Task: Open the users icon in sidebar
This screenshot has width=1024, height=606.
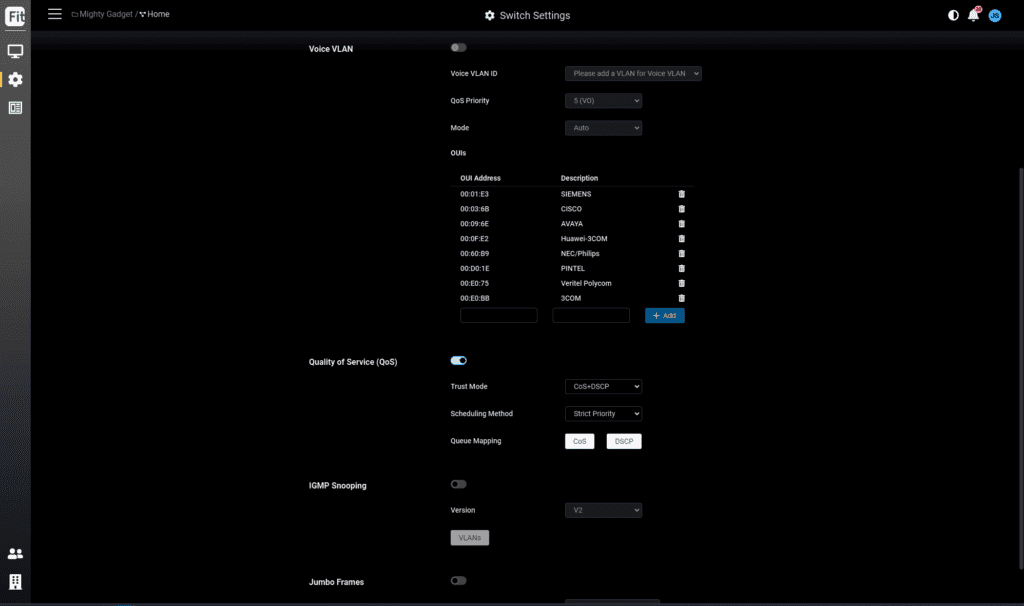Action: 15,553
